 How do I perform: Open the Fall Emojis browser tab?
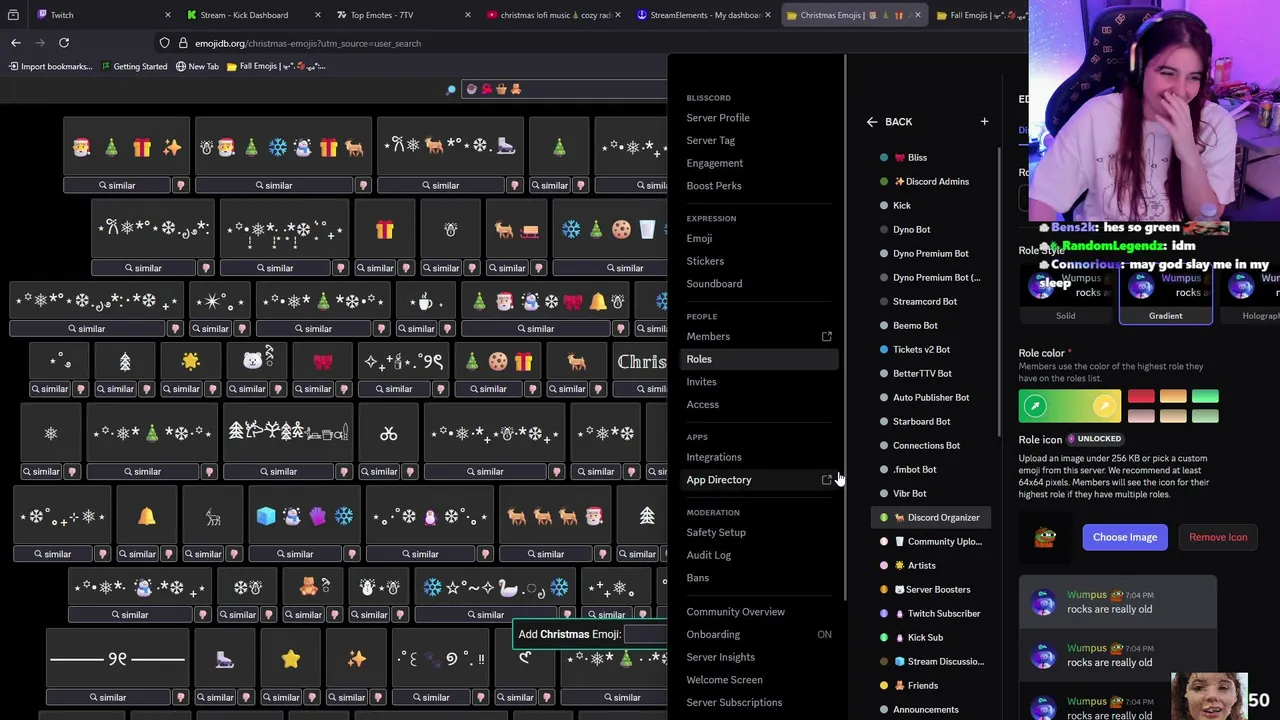pos(980,15)
